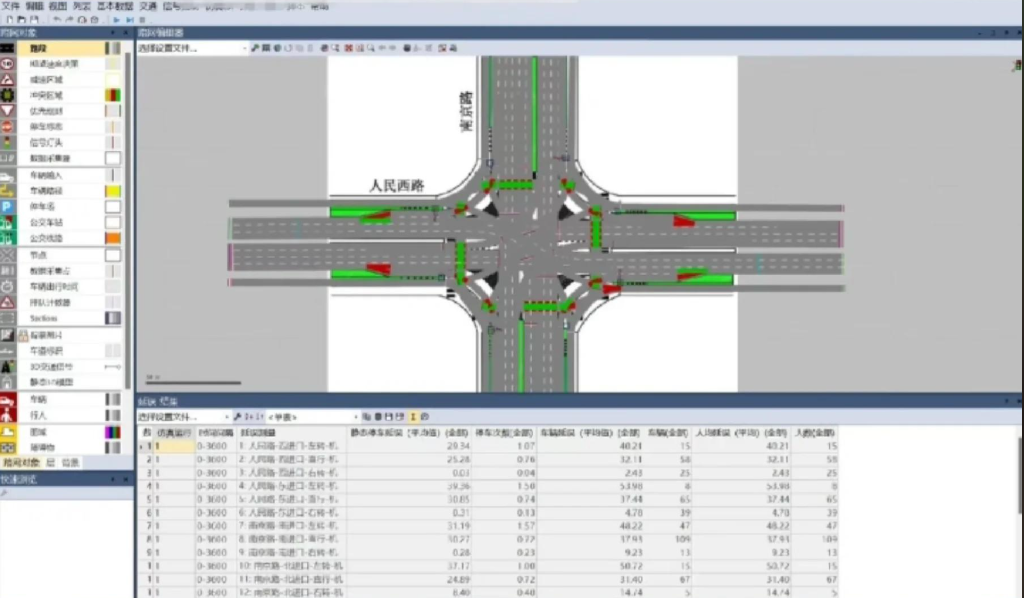Toggle visibility box for 数据采集点
Viewport: 1024px width, 598px height.
coord(113,158)
